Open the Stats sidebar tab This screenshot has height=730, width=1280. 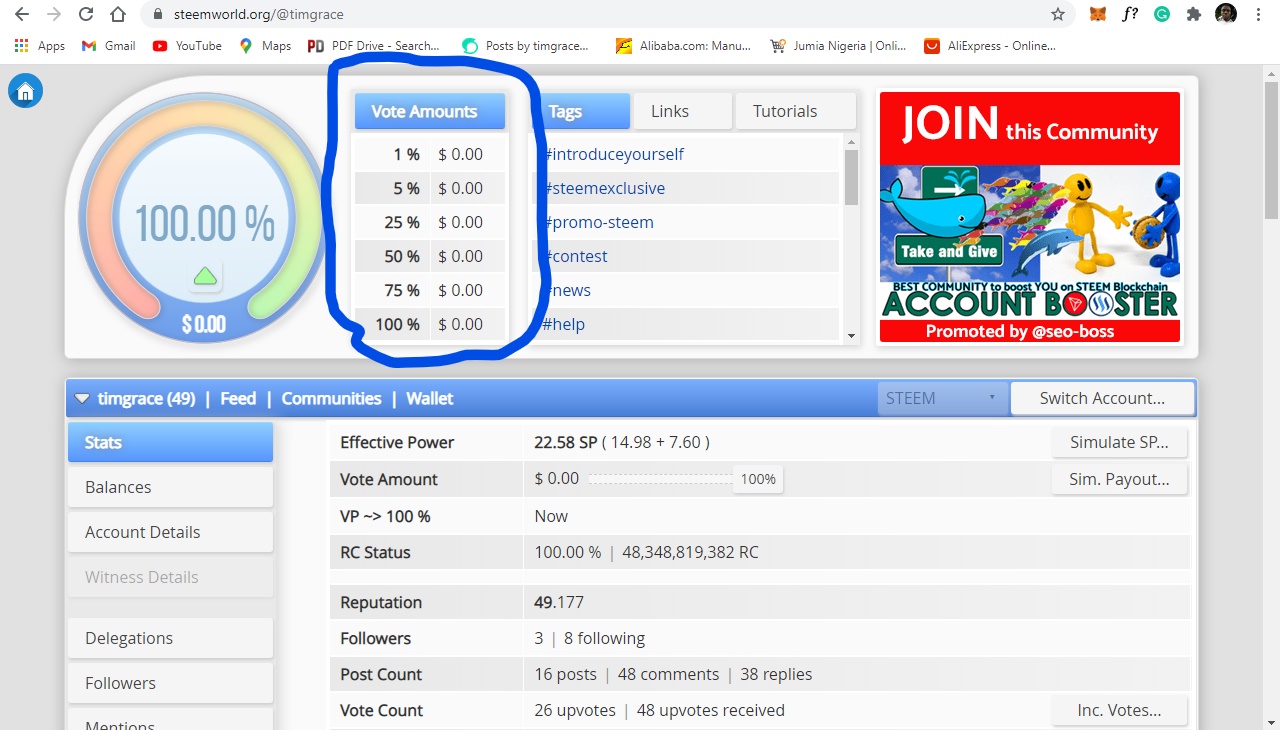click(170, 442)
